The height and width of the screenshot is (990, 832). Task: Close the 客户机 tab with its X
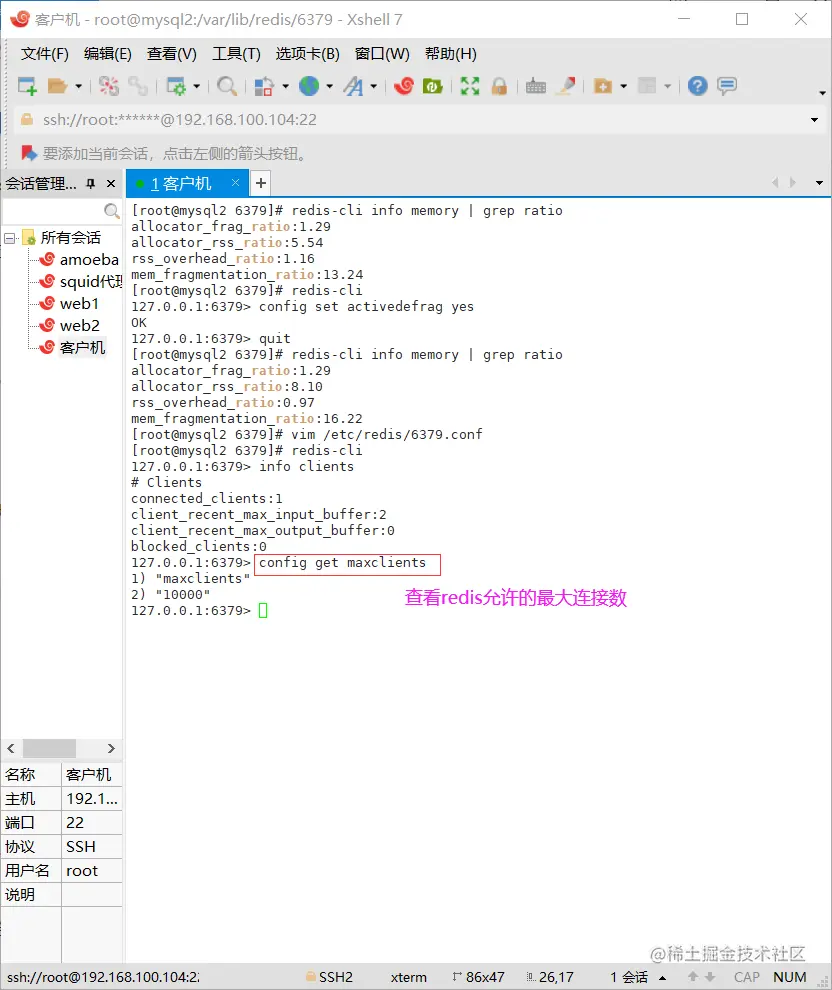235,182
